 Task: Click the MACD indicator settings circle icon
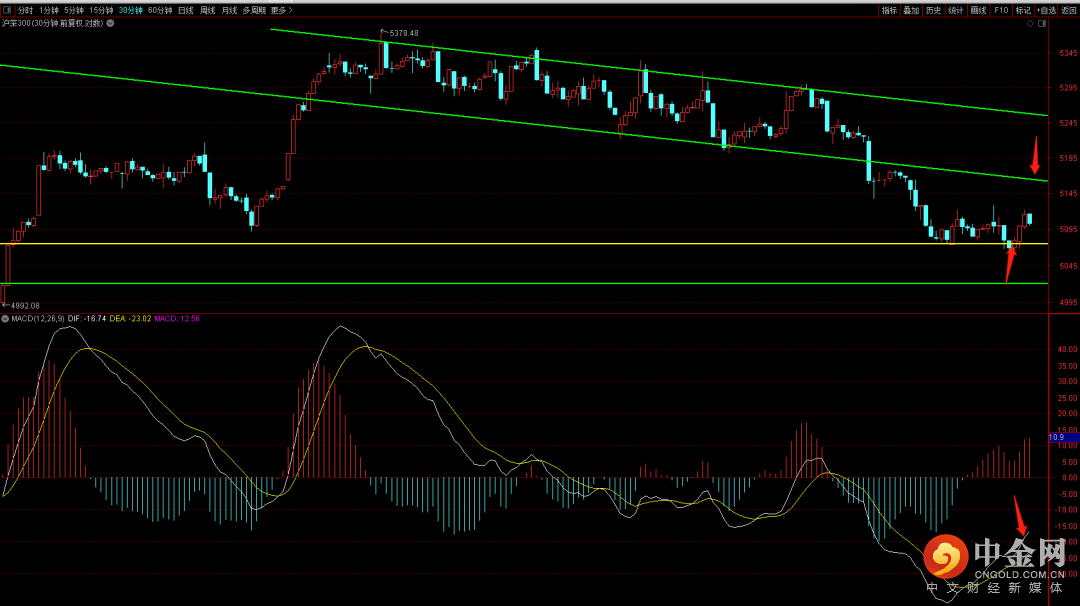(x=6, y=319)
